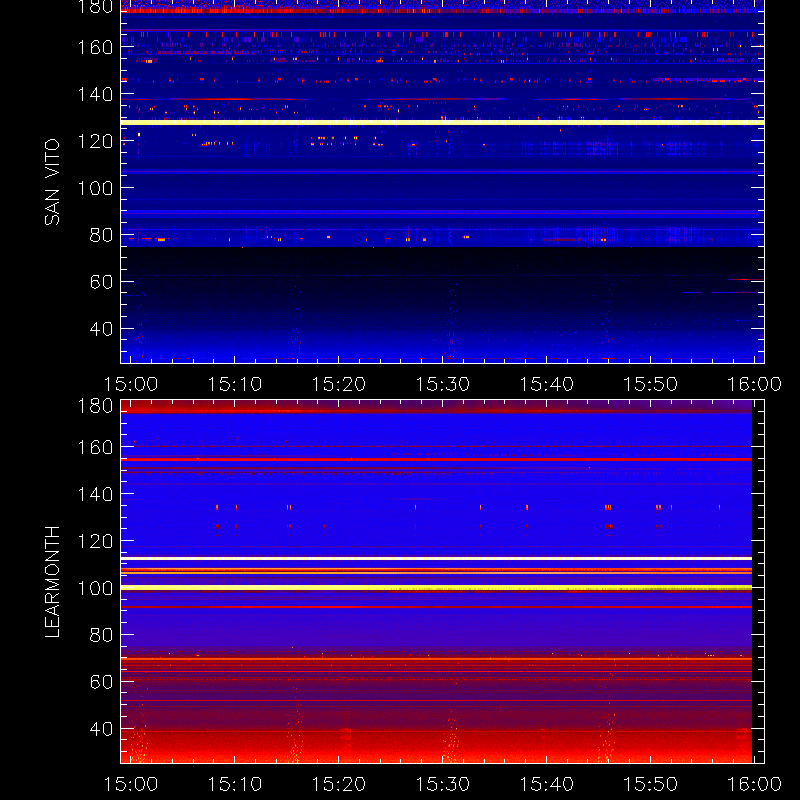The image size is (800, 800).
Task: Click the 15:30 time label below LEARMONTH plot
Action: 443,784
